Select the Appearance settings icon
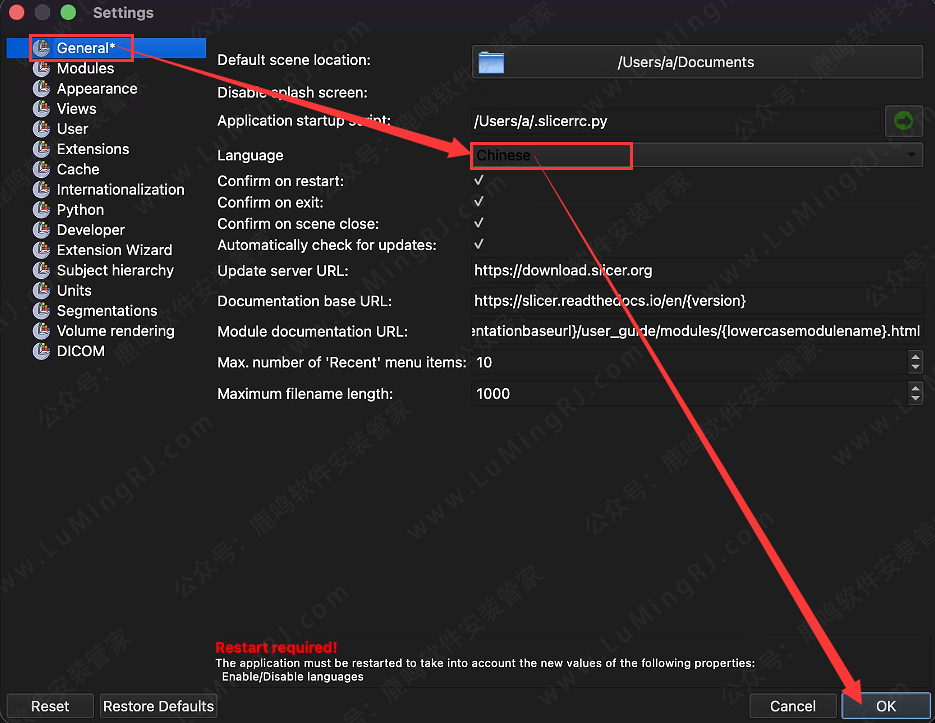The width and height of the screenshot is (935, 723). click(41, 88)
